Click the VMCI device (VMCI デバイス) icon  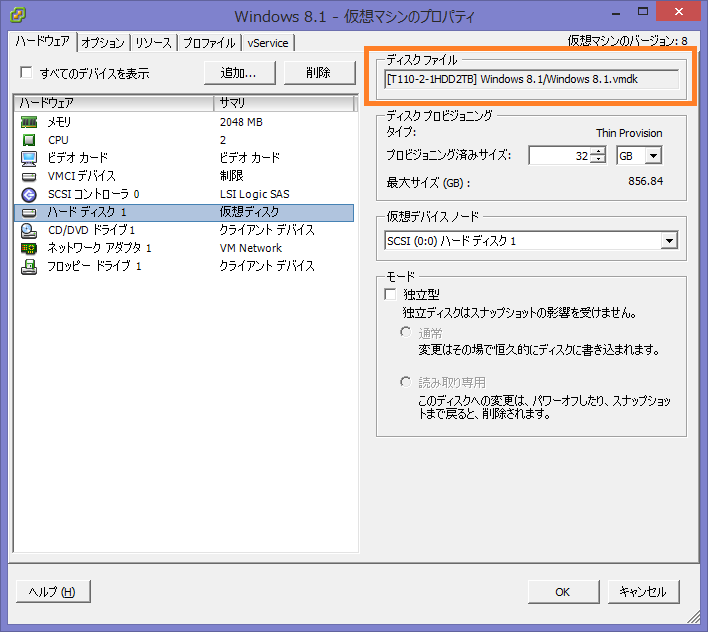coord(29,176)
